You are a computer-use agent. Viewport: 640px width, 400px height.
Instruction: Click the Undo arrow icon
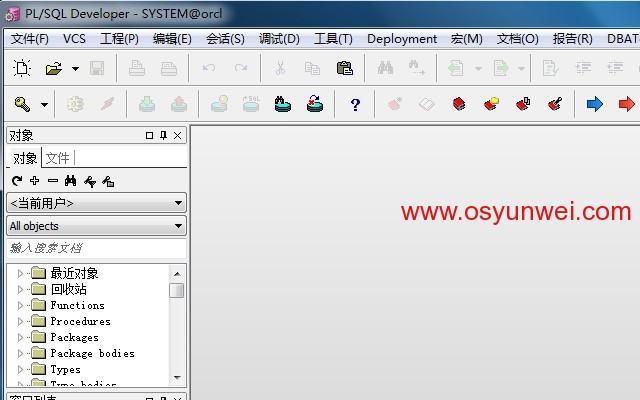tap(209, 68)
